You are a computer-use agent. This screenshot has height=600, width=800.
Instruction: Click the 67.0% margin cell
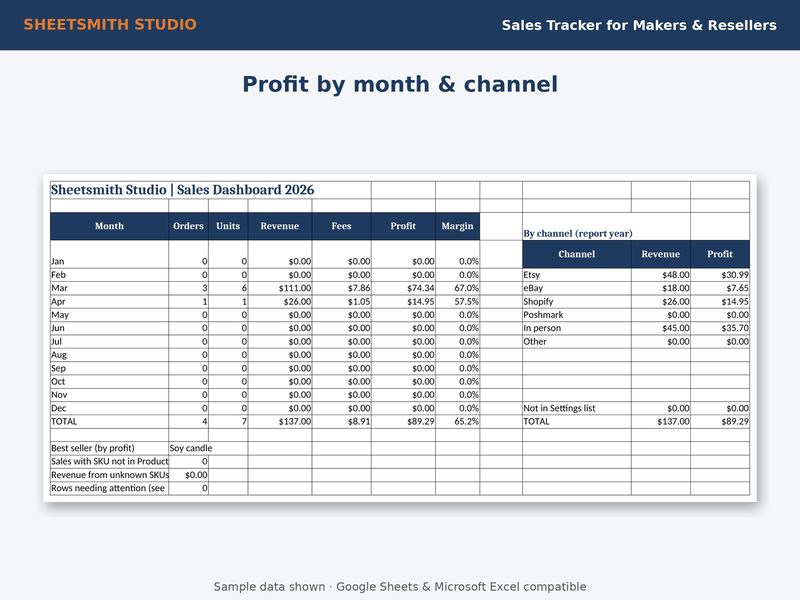tap(457, 288)
